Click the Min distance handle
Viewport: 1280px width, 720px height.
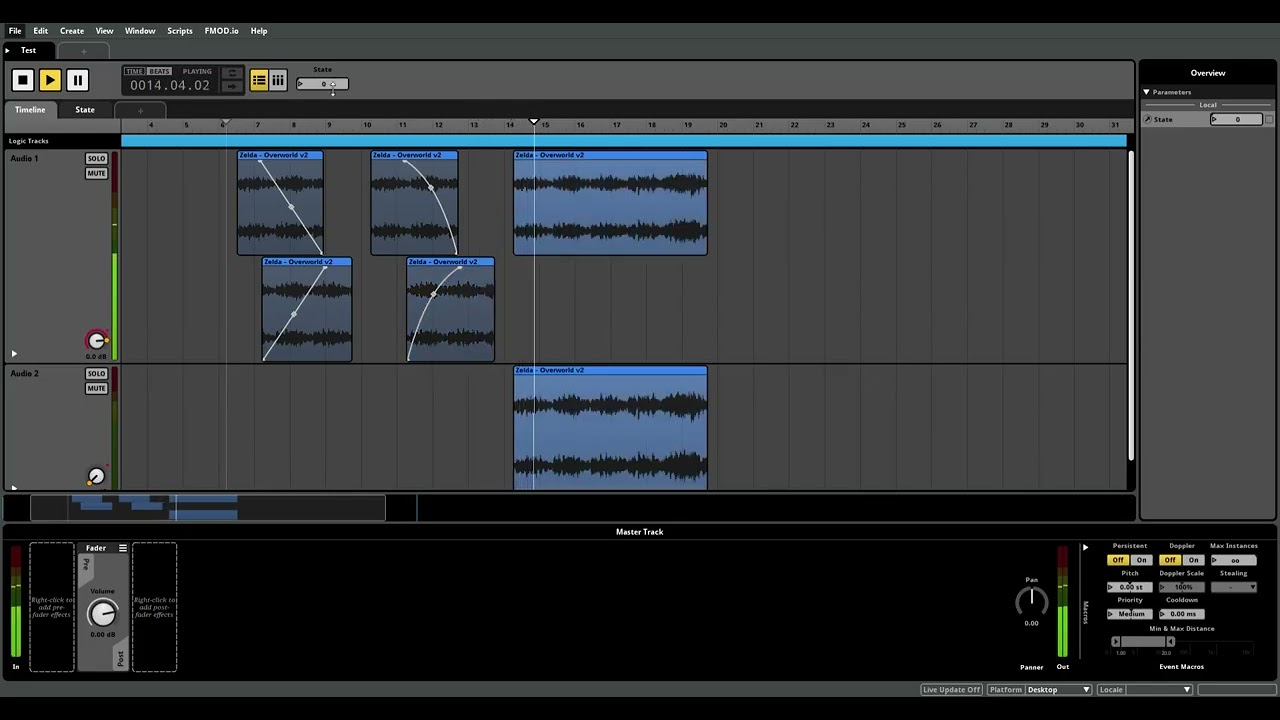tap(1116, 641)
